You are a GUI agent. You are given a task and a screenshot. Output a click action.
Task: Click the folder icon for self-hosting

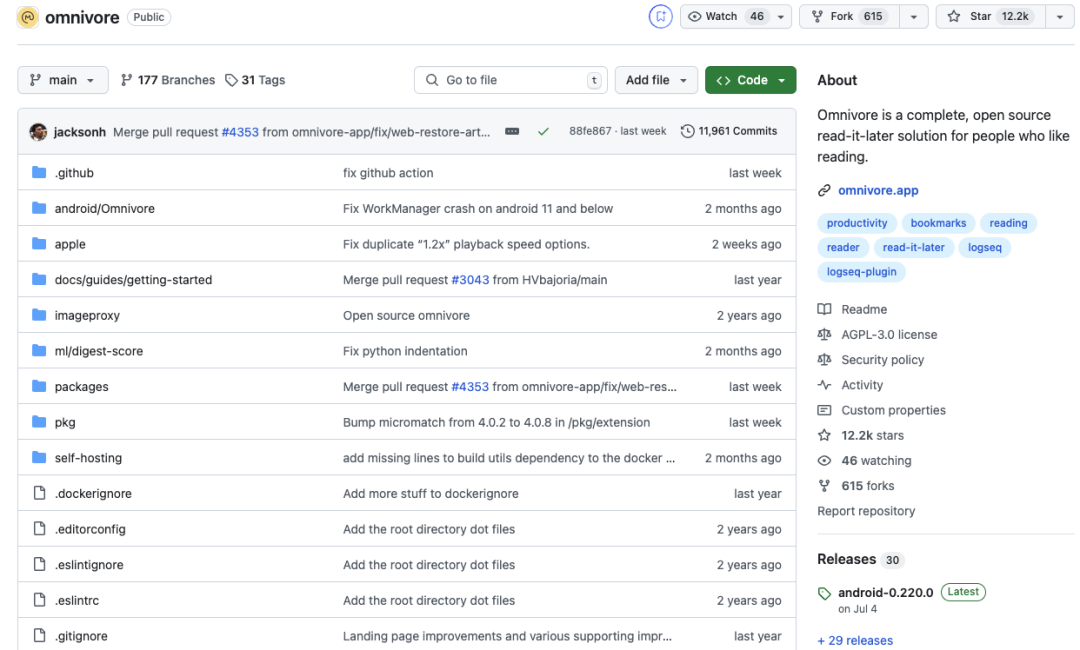coord(39,457)
